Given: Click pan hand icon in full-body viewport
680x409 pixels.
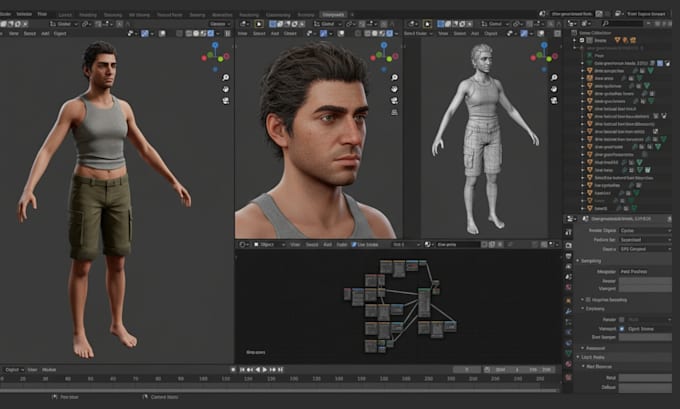Looking at the screenshot, I should tap(226, 89).
